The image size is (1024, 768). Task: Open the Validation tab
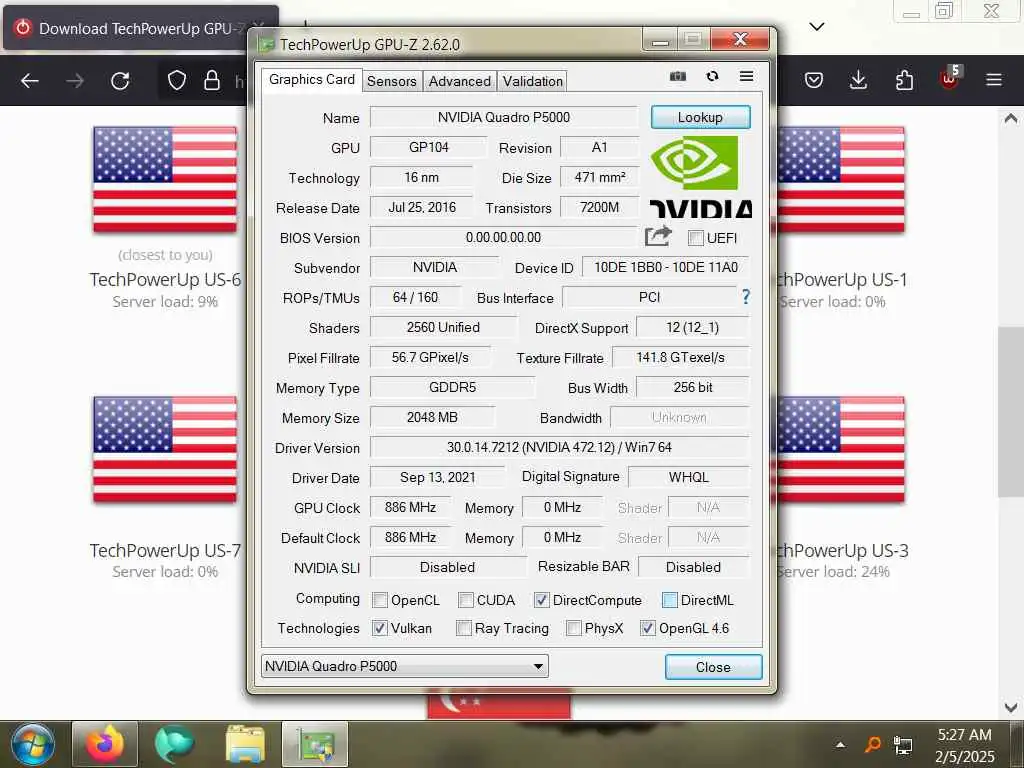532,81
